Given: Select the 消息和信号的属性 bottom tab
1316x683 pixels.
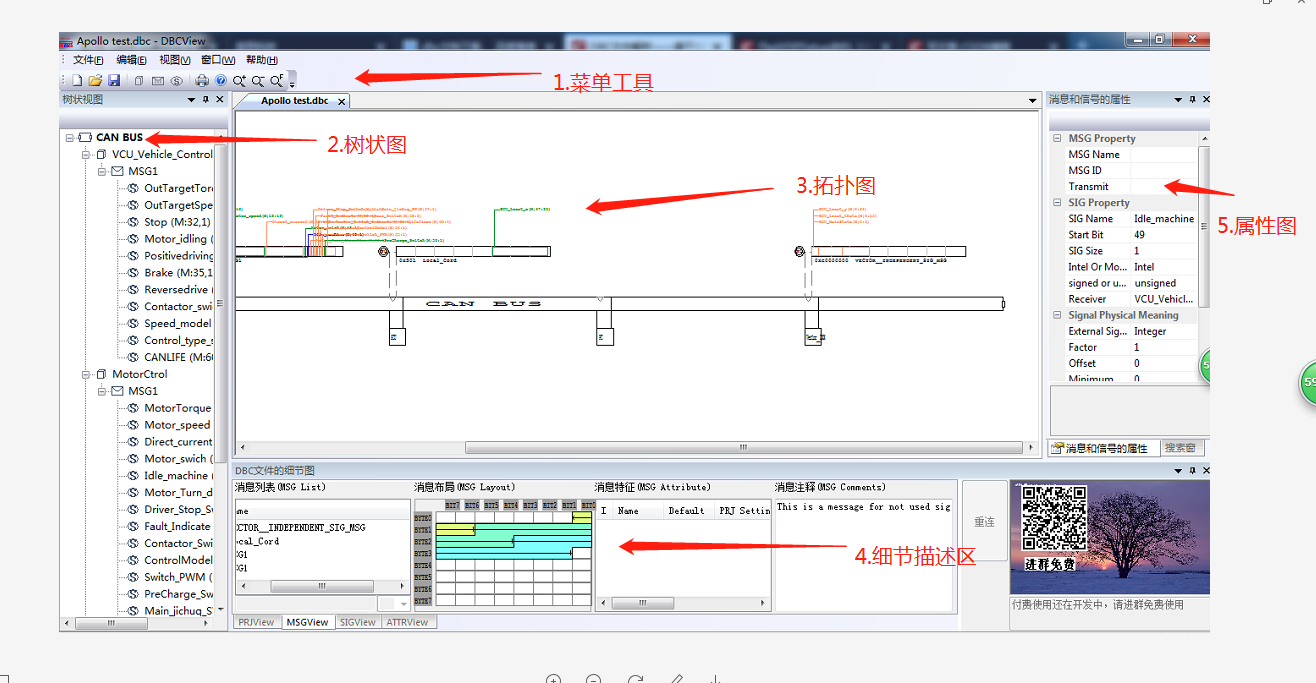Looking at the screenshot, I should click(1103, 448).
